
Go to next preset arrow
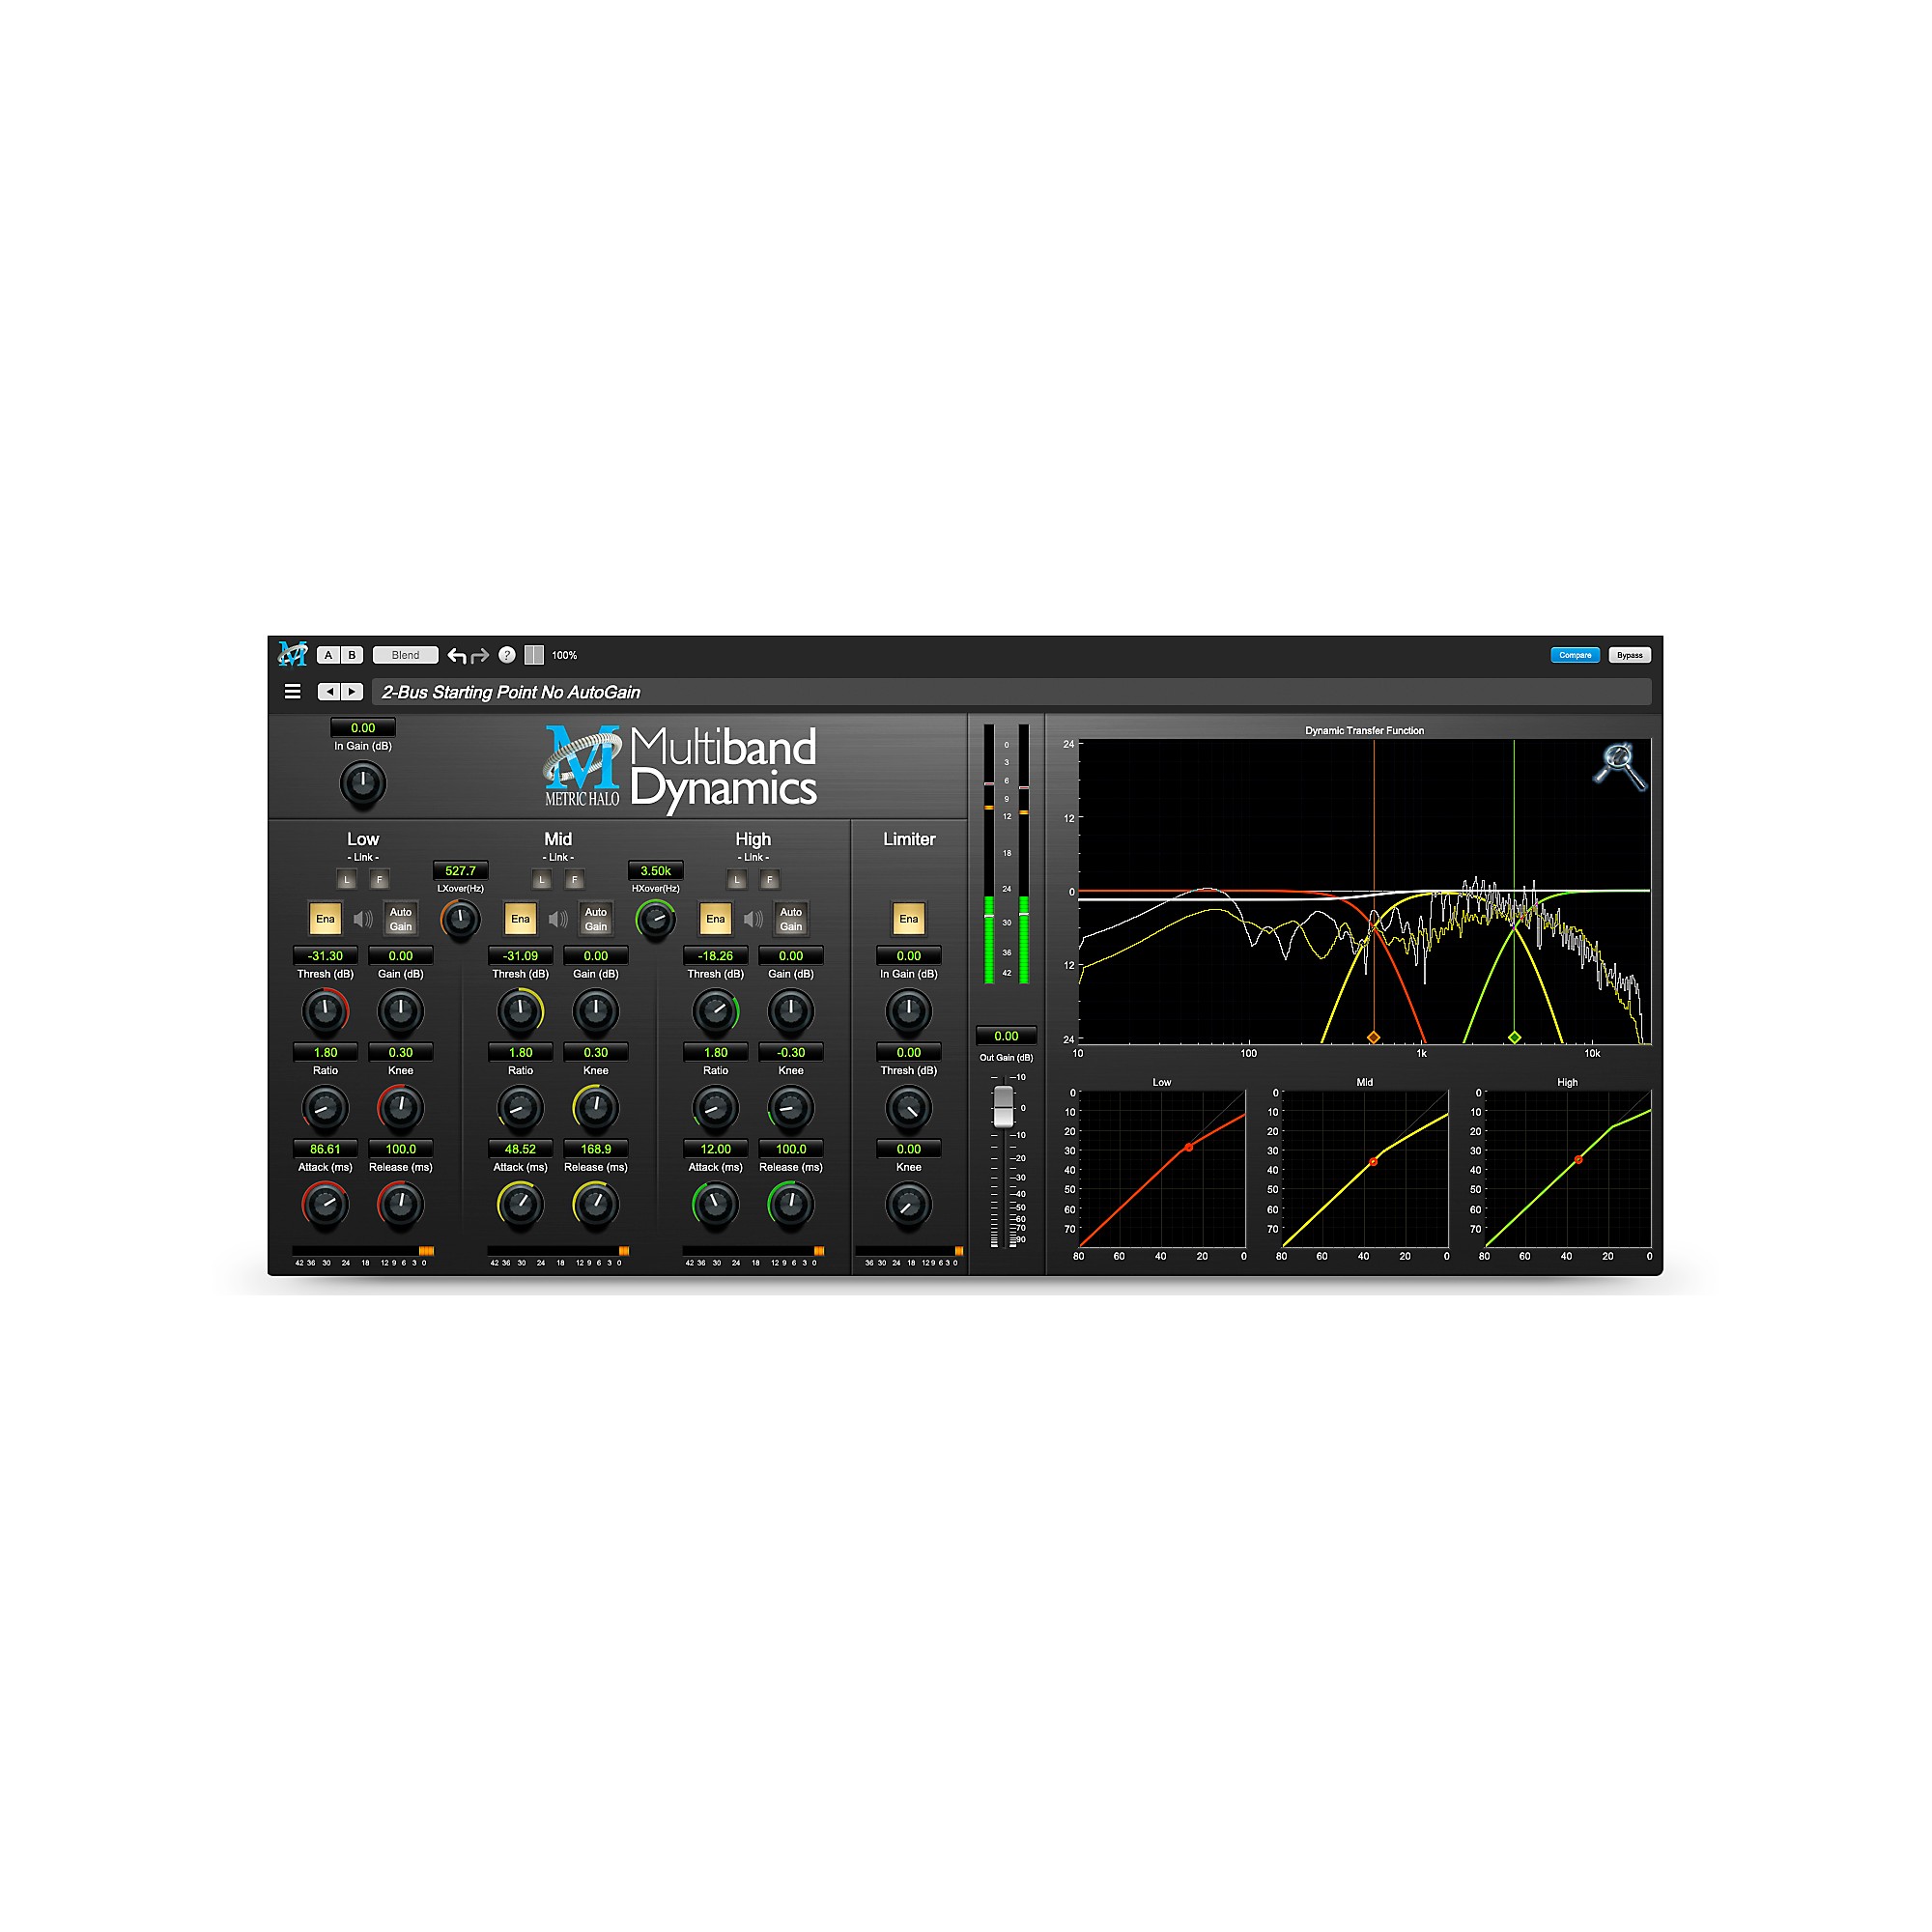(x=352, y=691)
